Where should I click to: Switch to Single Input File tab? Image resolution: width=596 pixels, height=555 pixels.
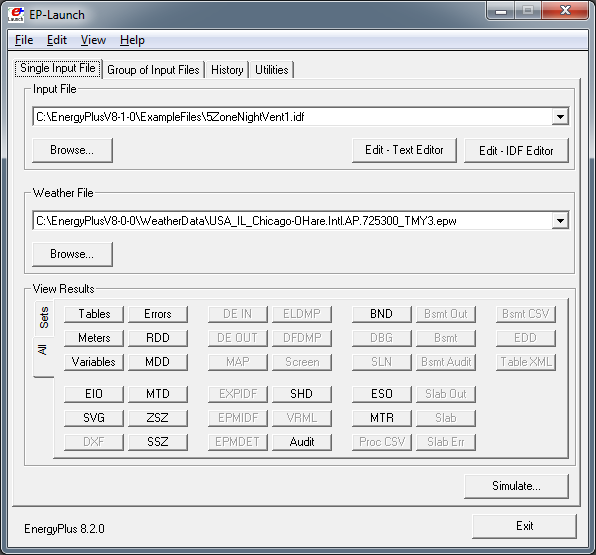coord(58,68)
